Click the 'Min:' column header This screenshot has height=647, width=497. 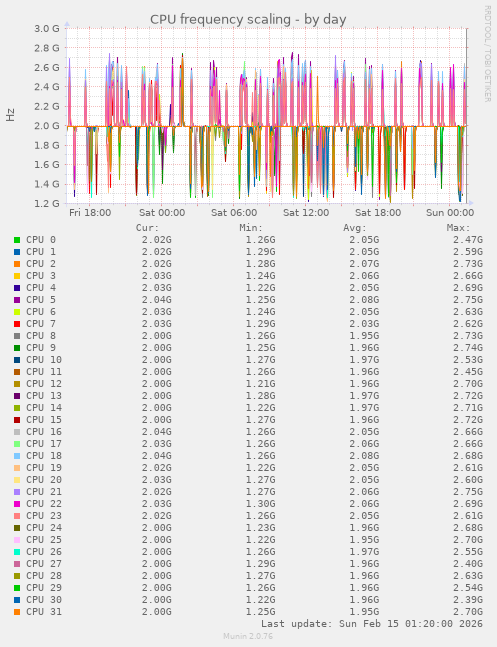pyautogui.click(x=251, y=228)
